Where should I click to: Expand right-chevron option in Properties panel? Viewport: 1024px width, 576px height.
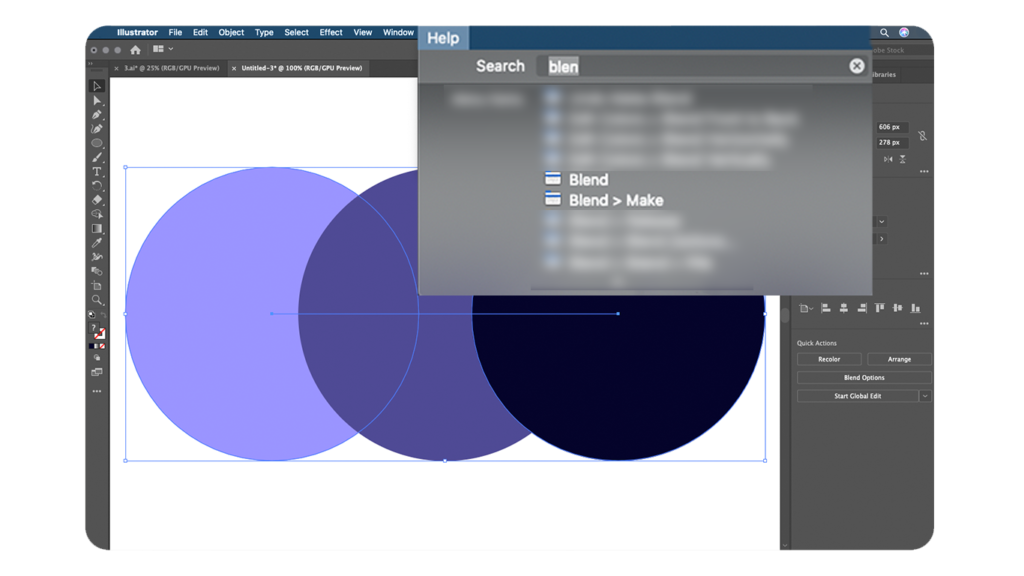click(882, 239)
